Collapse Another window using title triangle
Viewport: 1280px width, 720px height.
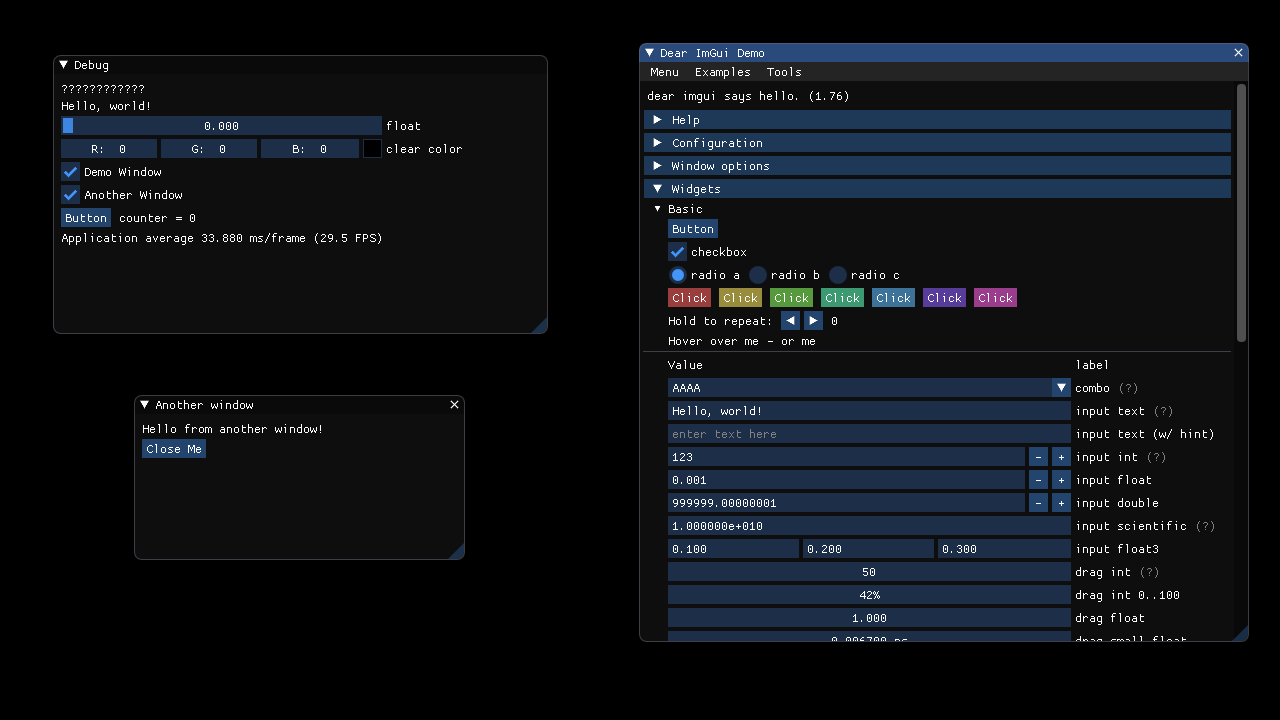[145, 405]
